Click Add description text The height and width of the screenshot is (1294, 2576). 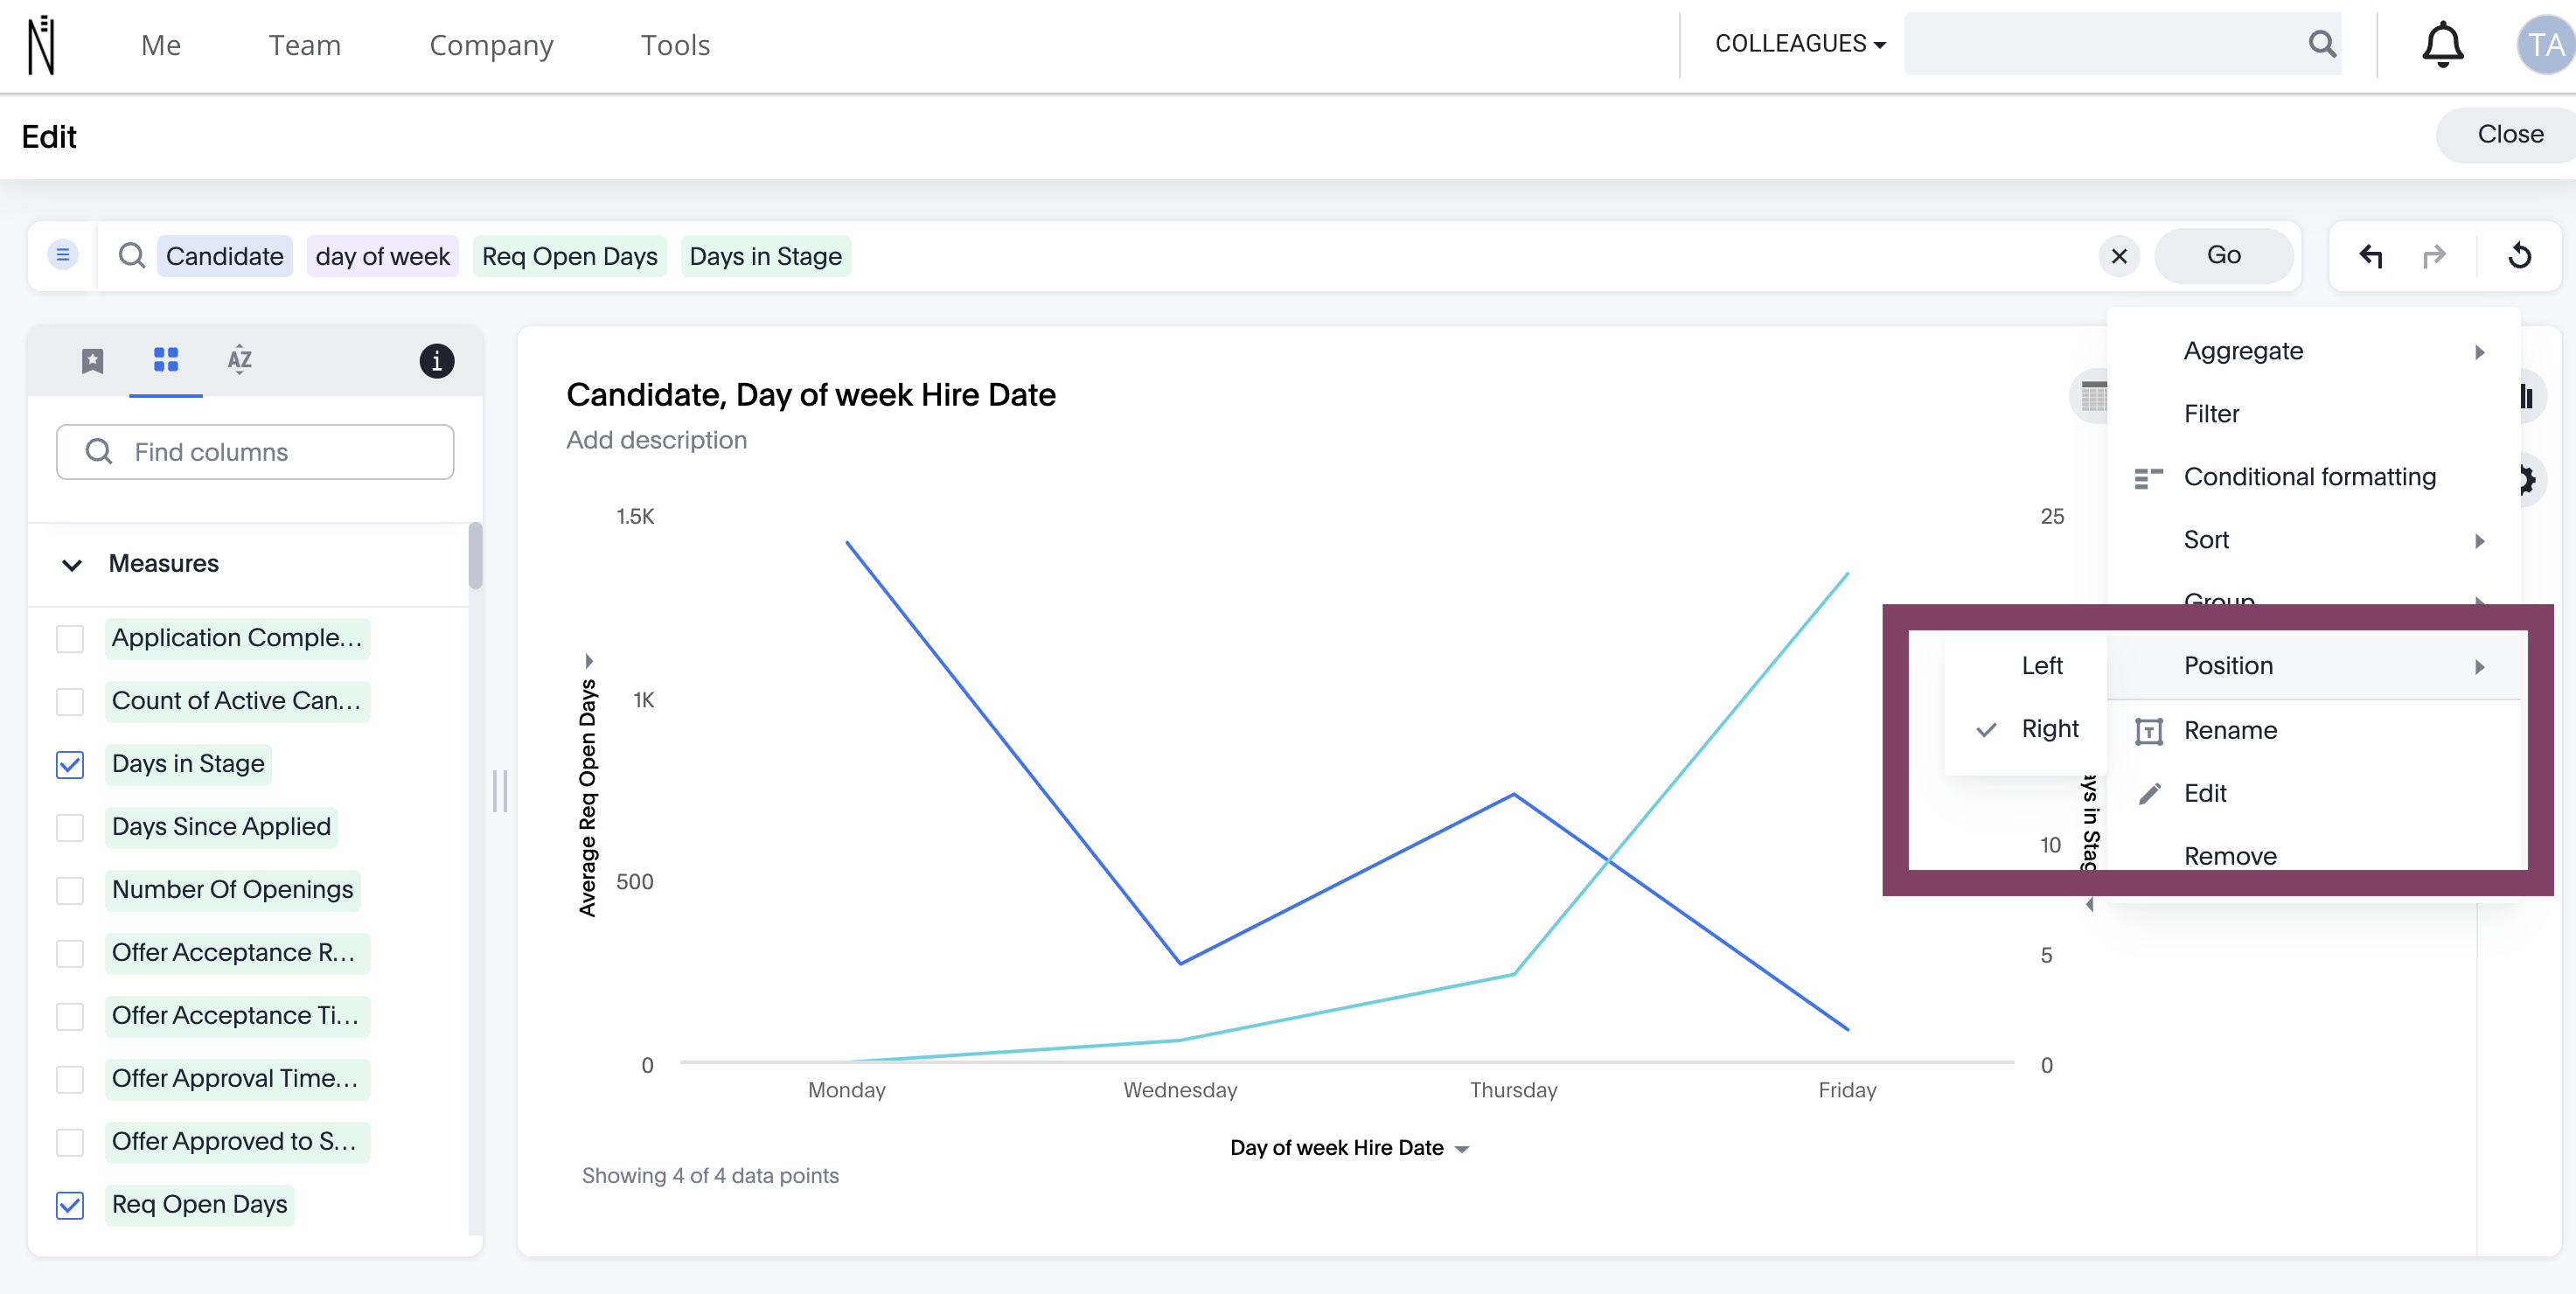656,440
